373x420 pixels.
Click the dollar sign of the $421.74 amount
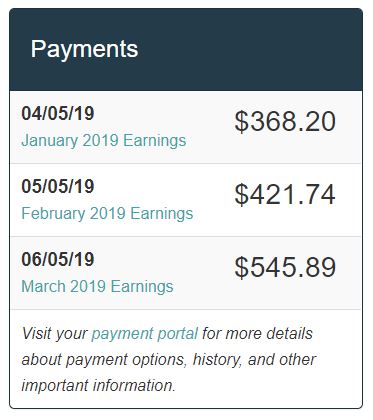(x=242, y=194)
